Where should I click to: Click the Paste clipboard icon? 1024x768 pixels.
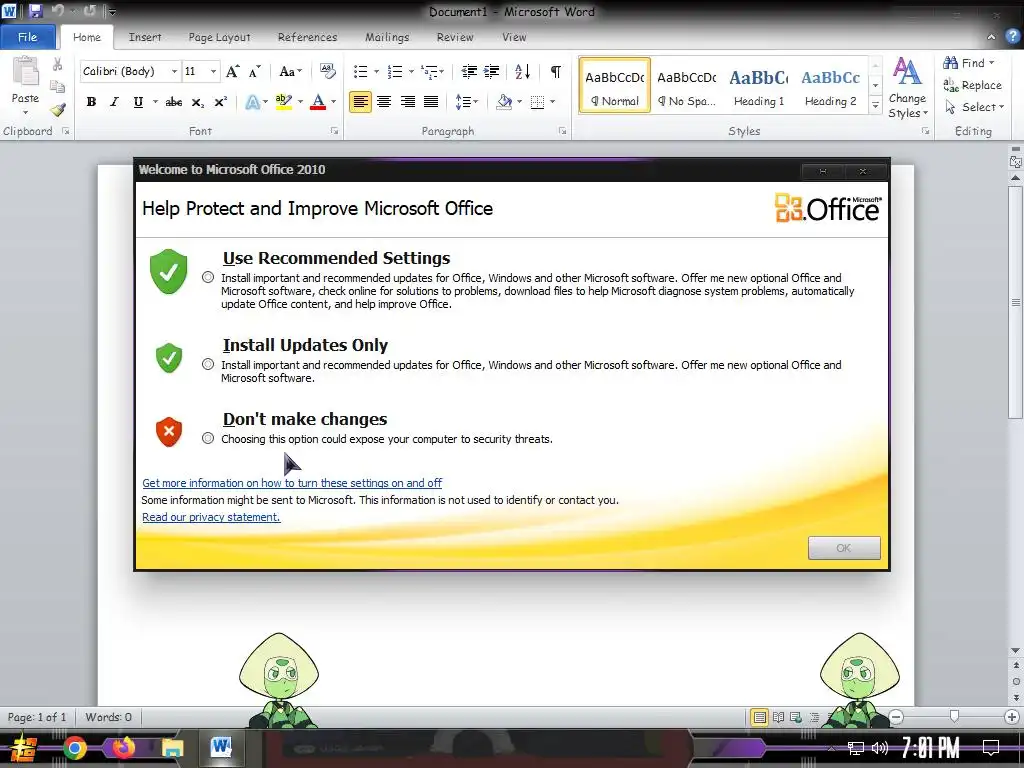(x=26, y=71)
